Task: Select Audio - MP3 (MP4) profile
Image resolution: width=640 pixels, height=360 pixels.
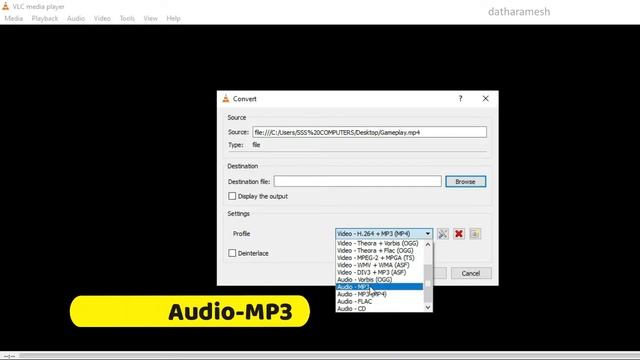Action: [380, 294]
